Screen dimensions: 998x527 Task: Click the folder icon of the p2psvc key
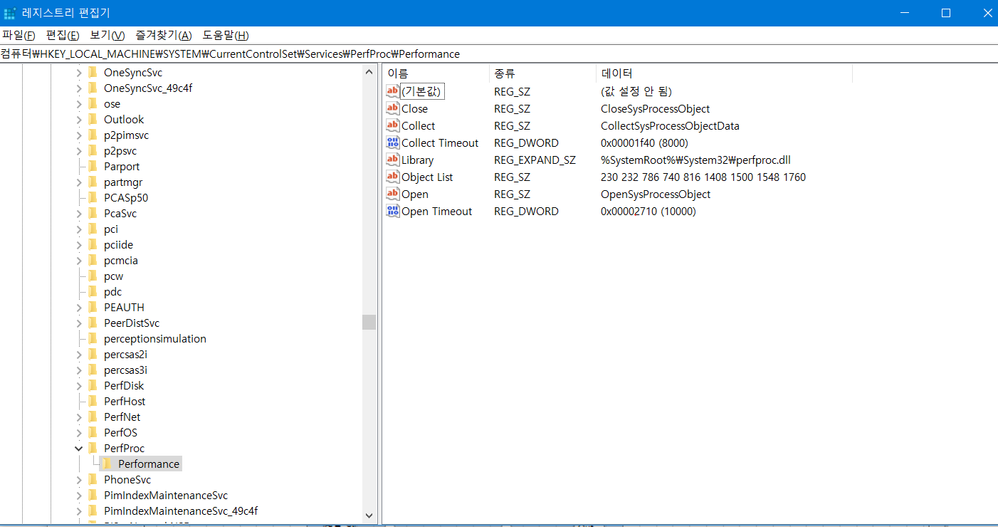(93, 151)
